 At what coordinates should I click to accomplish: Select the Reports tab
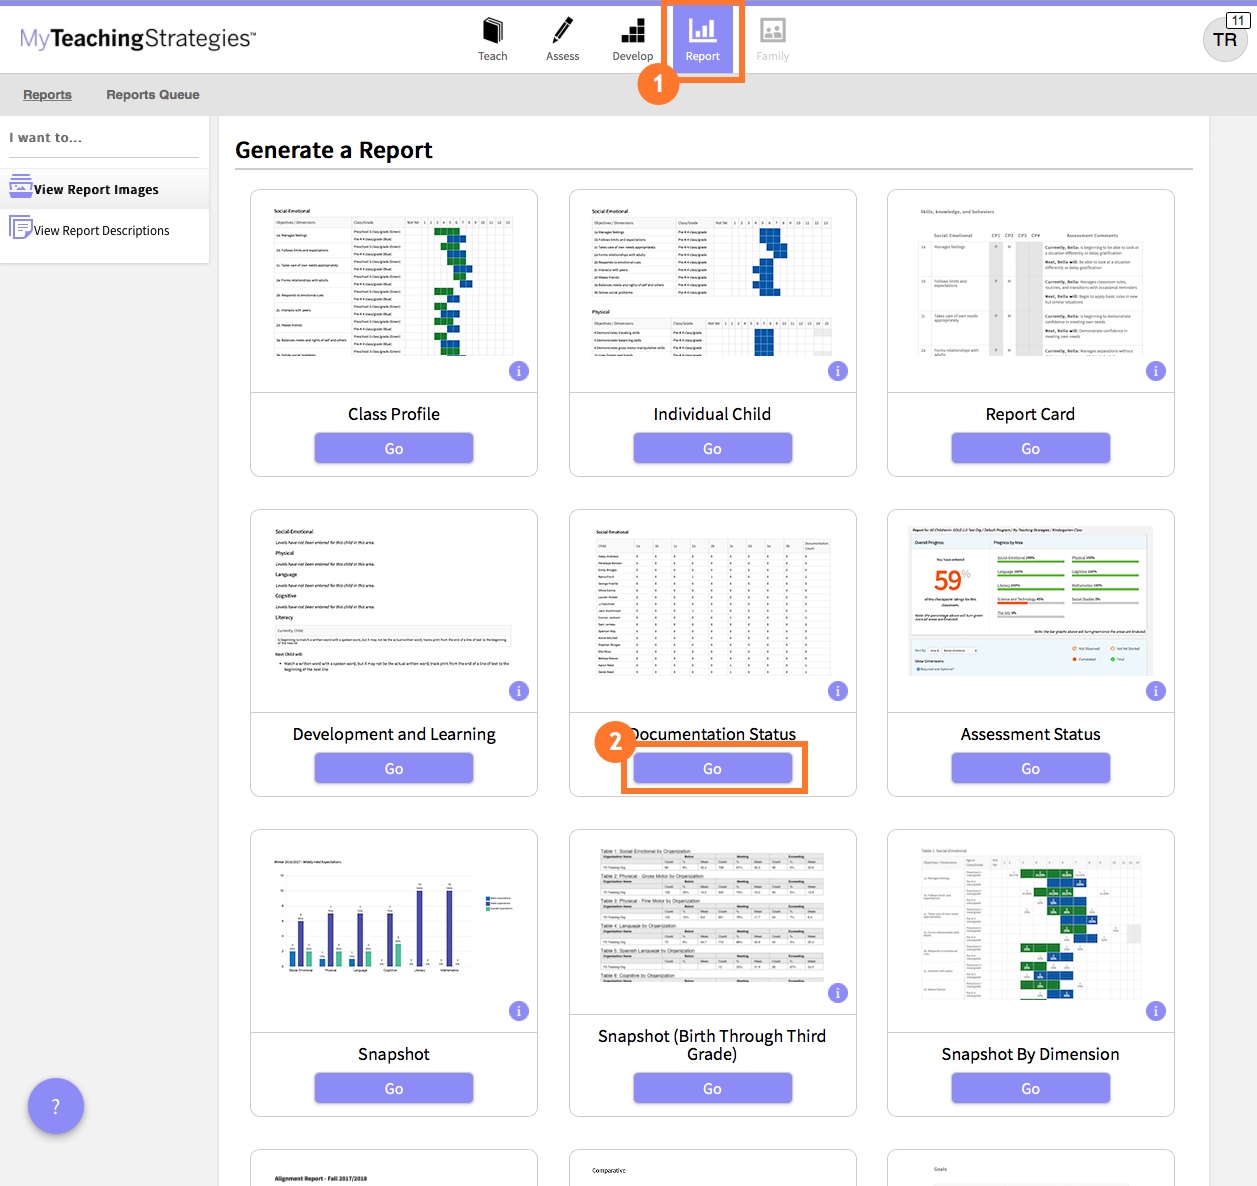click(x=47, y=95)
